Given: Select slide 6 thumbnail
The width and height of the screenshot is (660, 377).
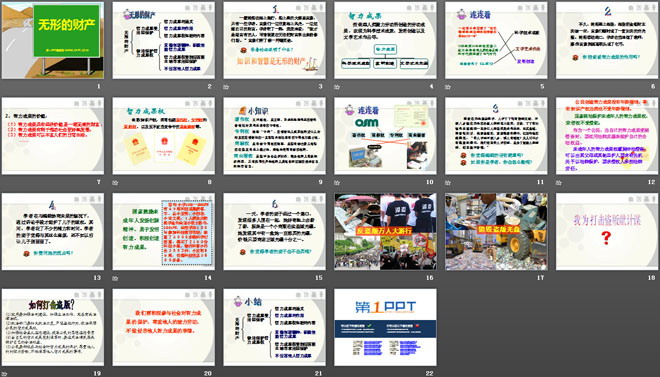Looking at the screenshot, I should click(x=607, y=40).
